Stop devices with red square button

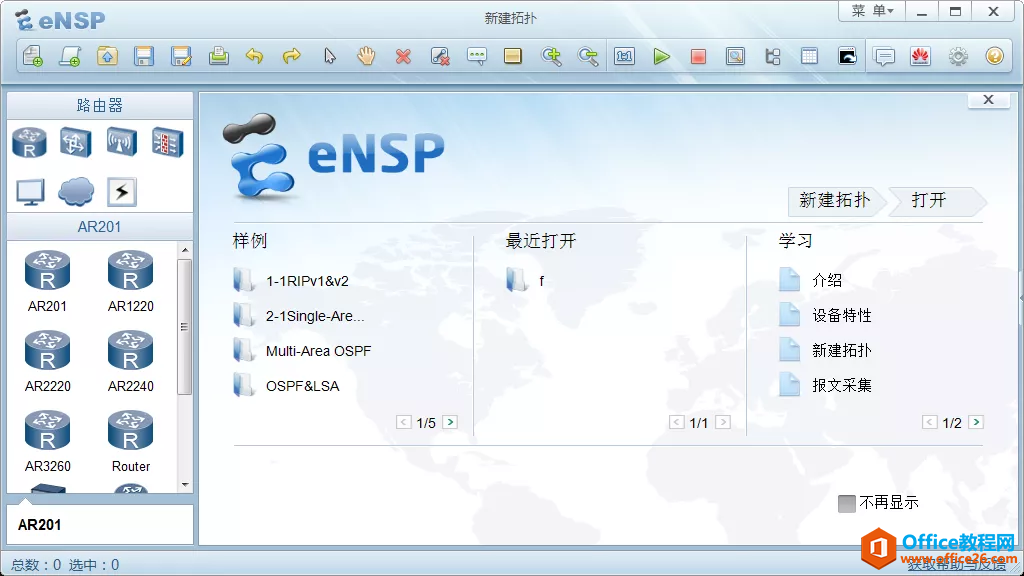698,56
